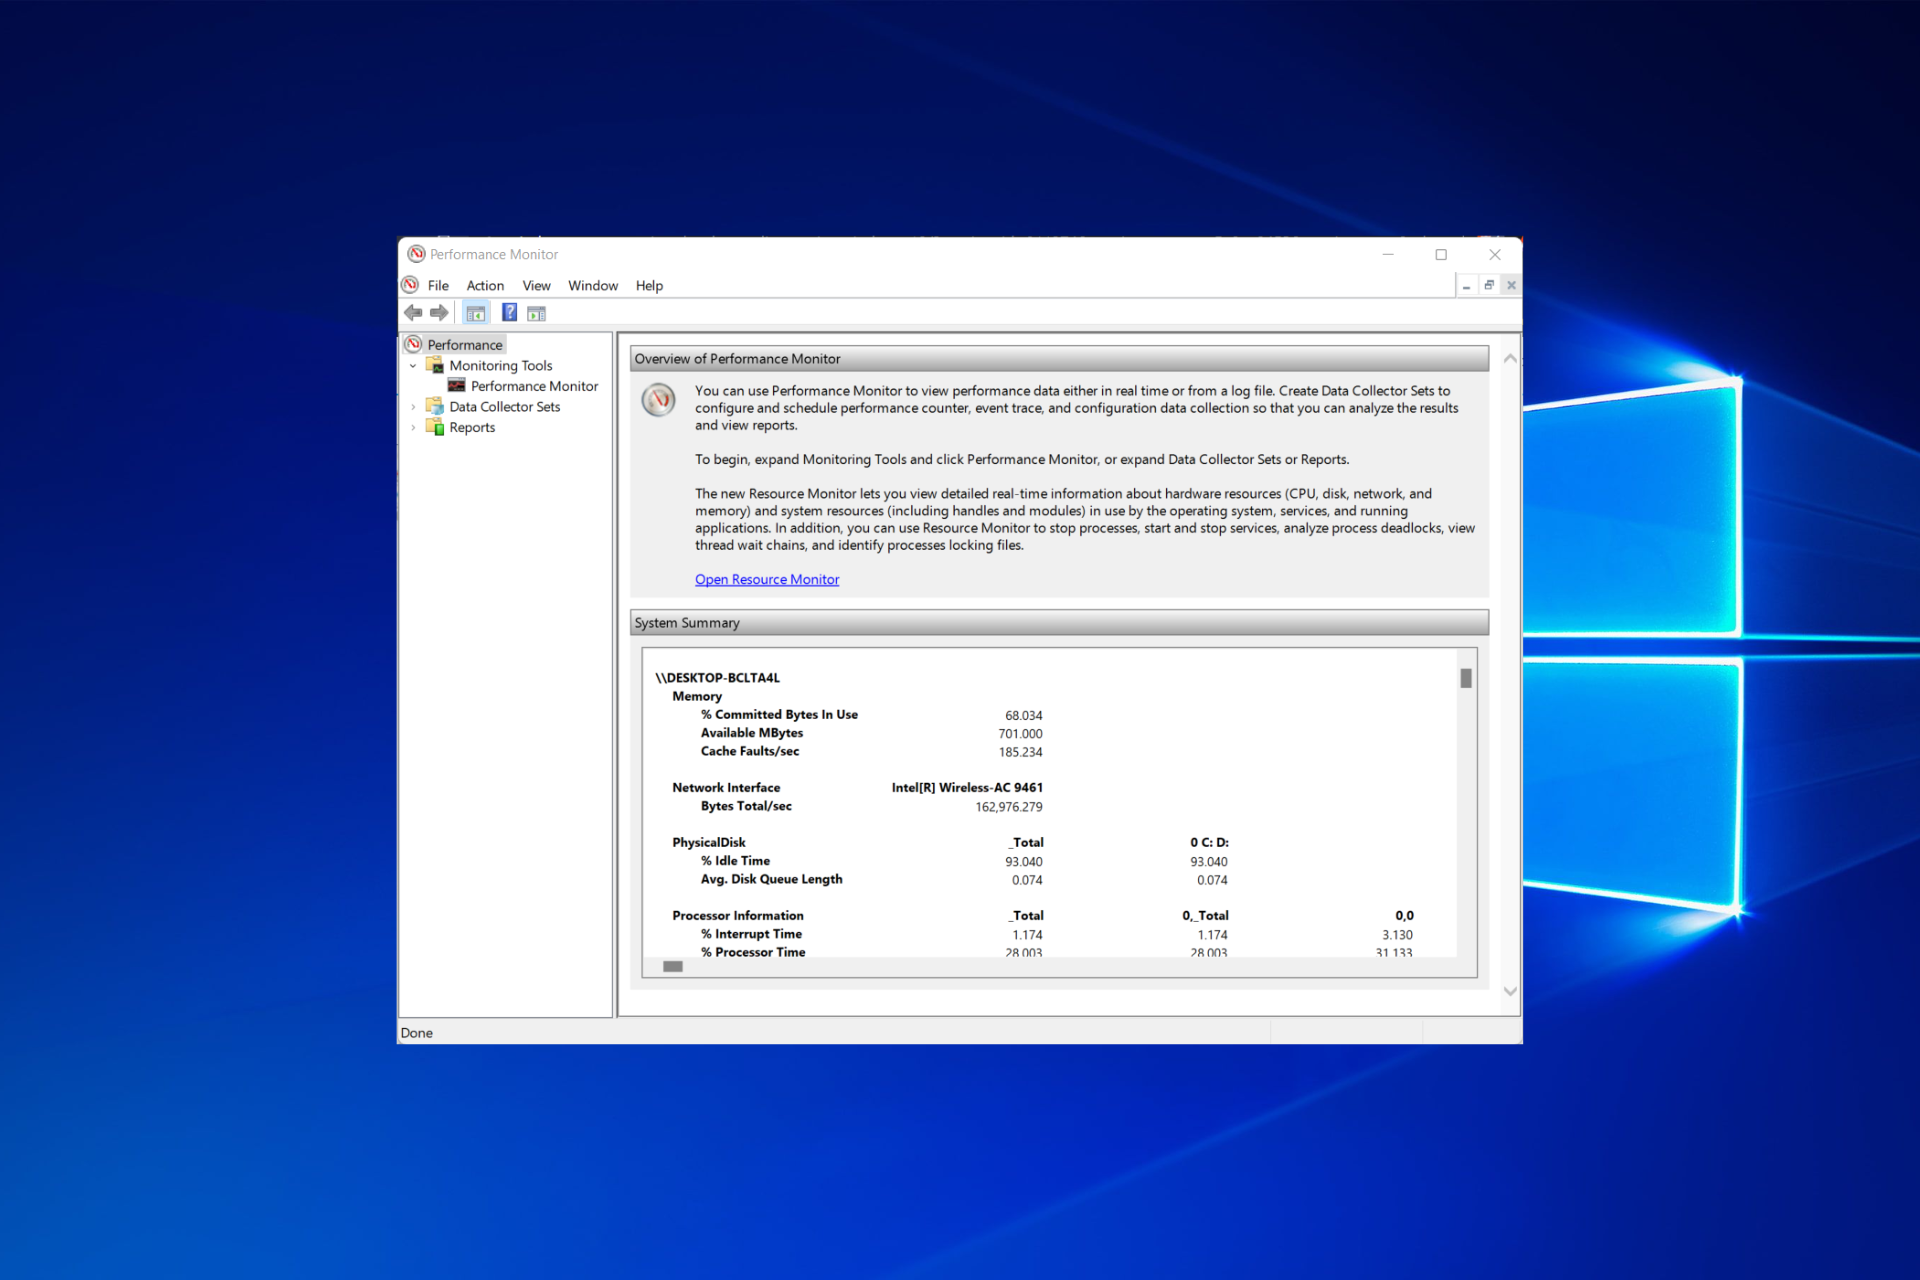Select Reports in the left panel

pyautogui.click(x=471, y=426)
